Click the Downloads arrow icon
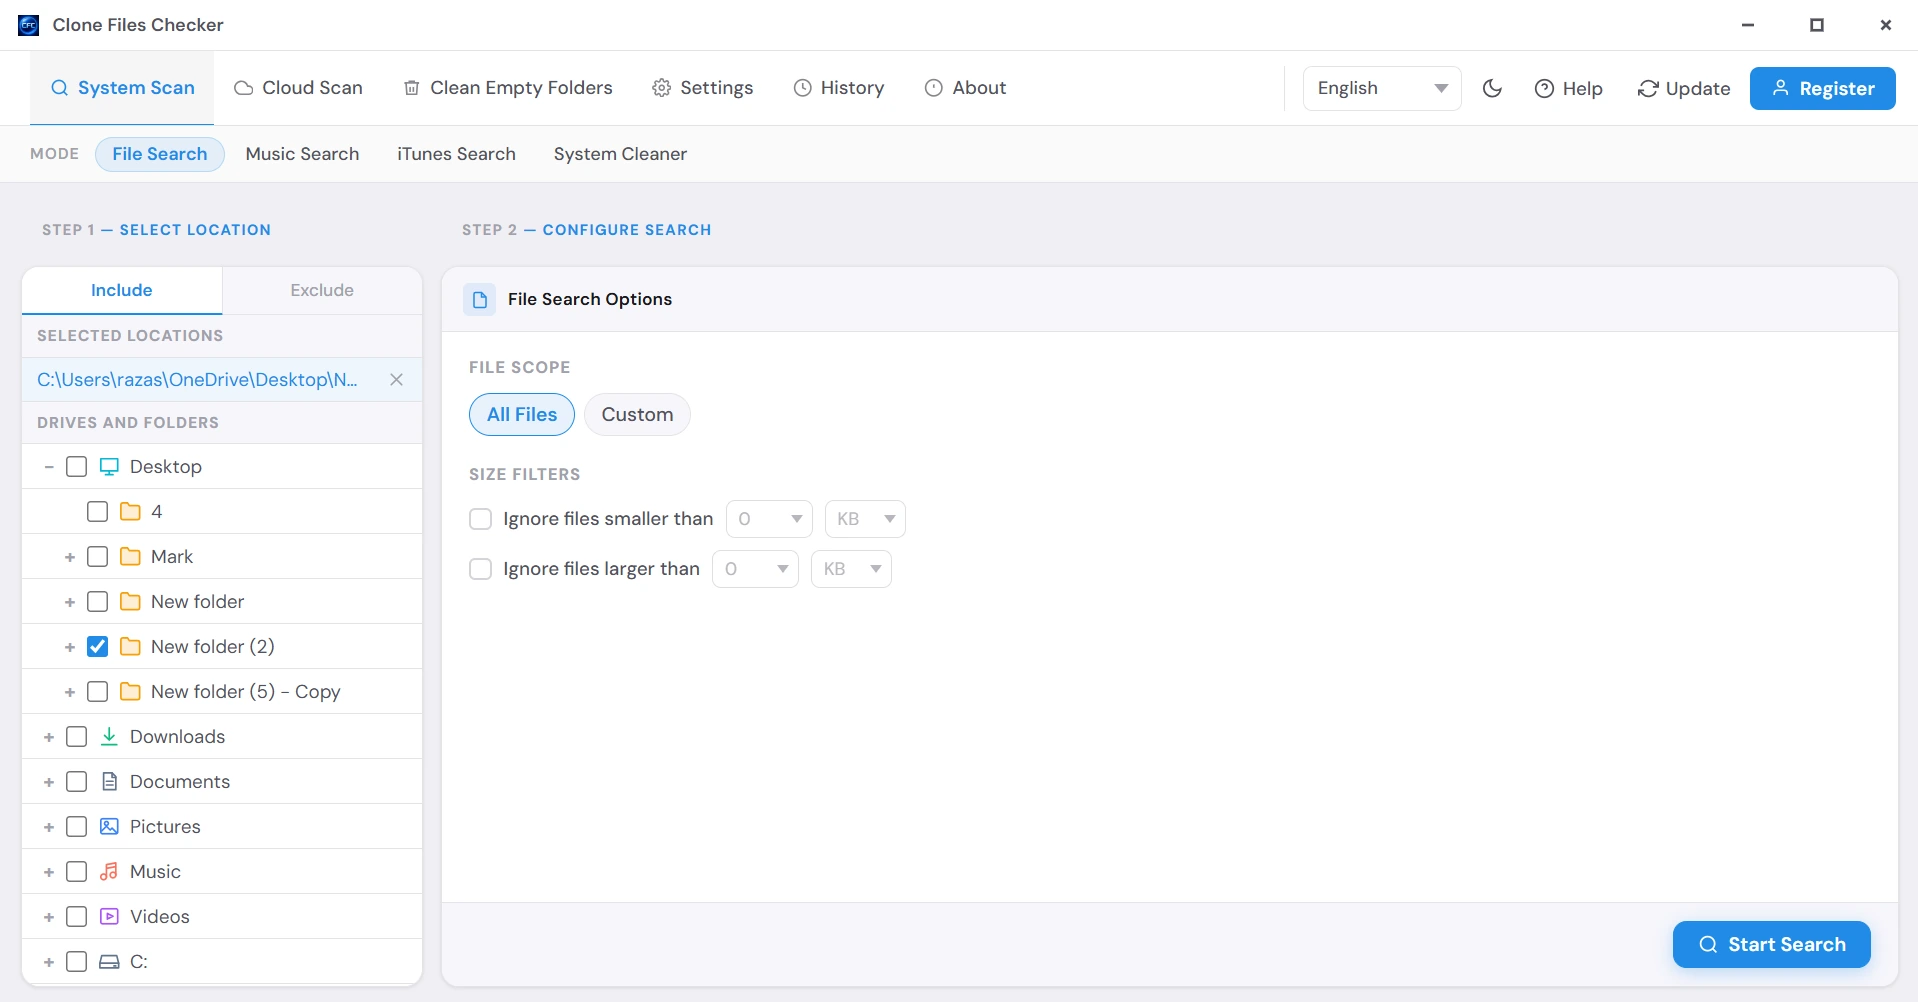This screenshot has height=1002, width=1918. point(109,736)
